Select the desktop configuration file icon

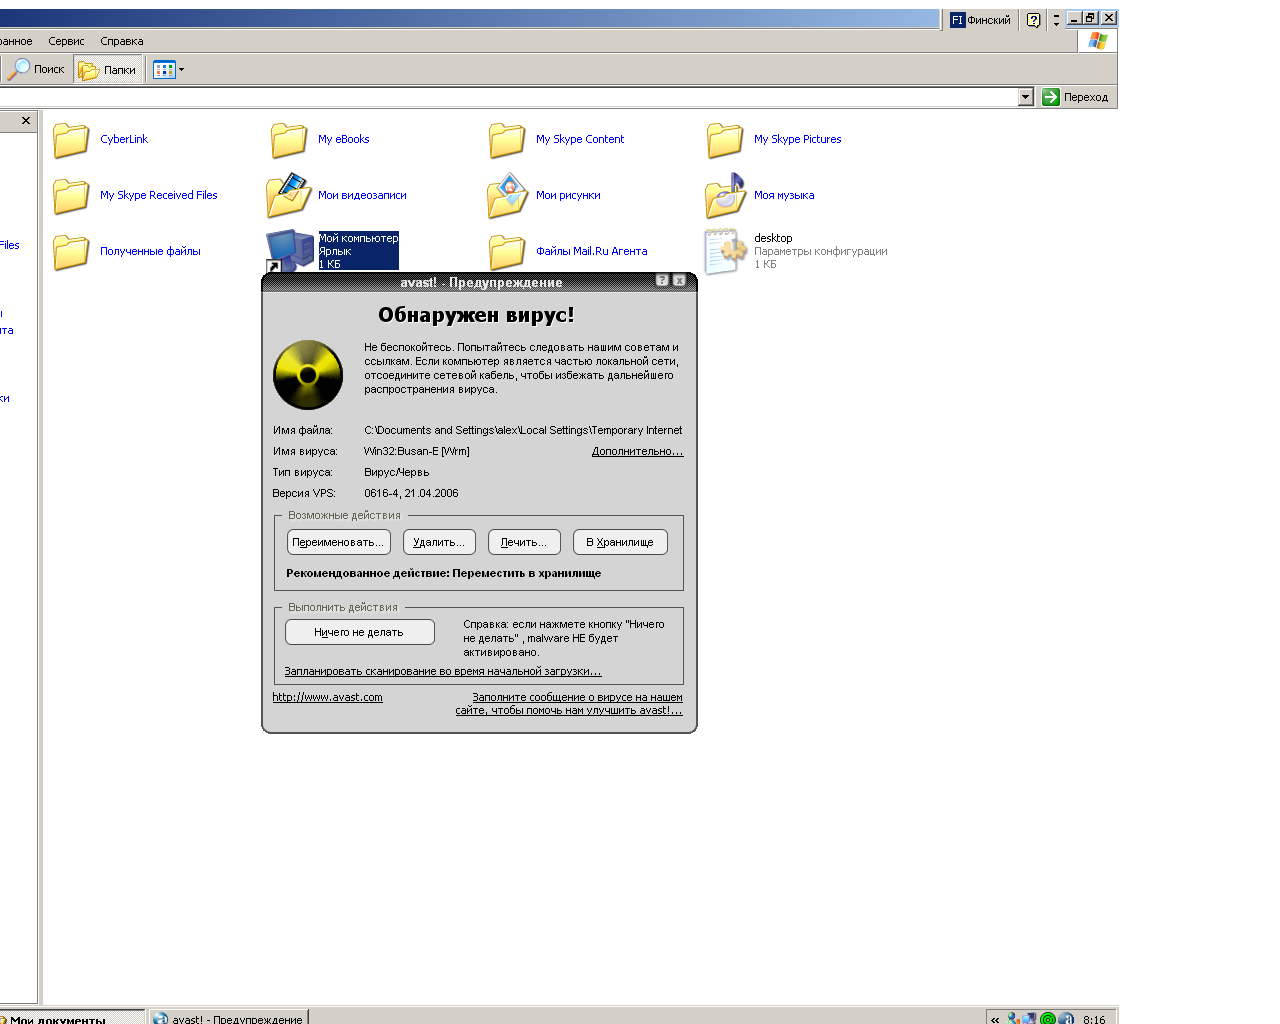click(x=725, y=251)
